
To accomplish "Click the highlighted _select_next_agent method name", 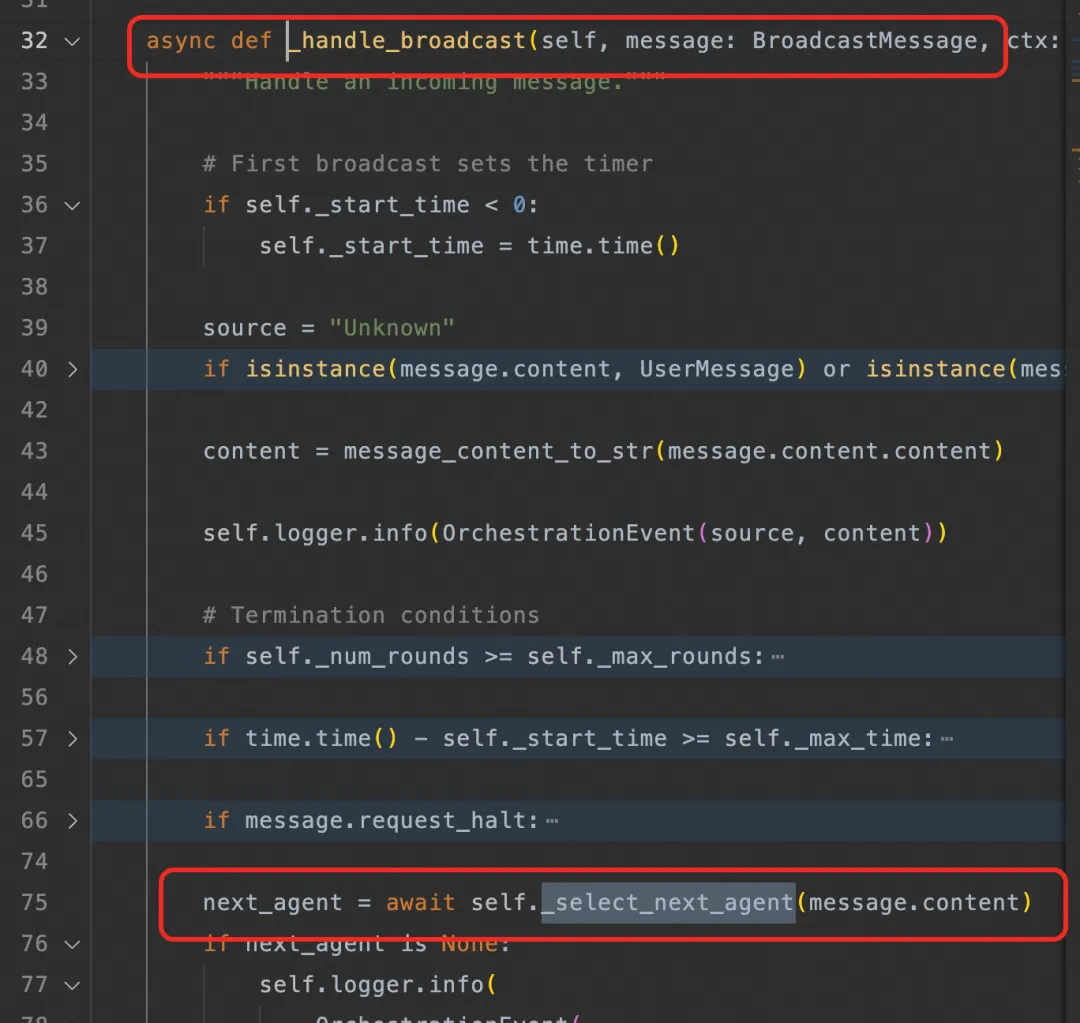I will point(667,902).
